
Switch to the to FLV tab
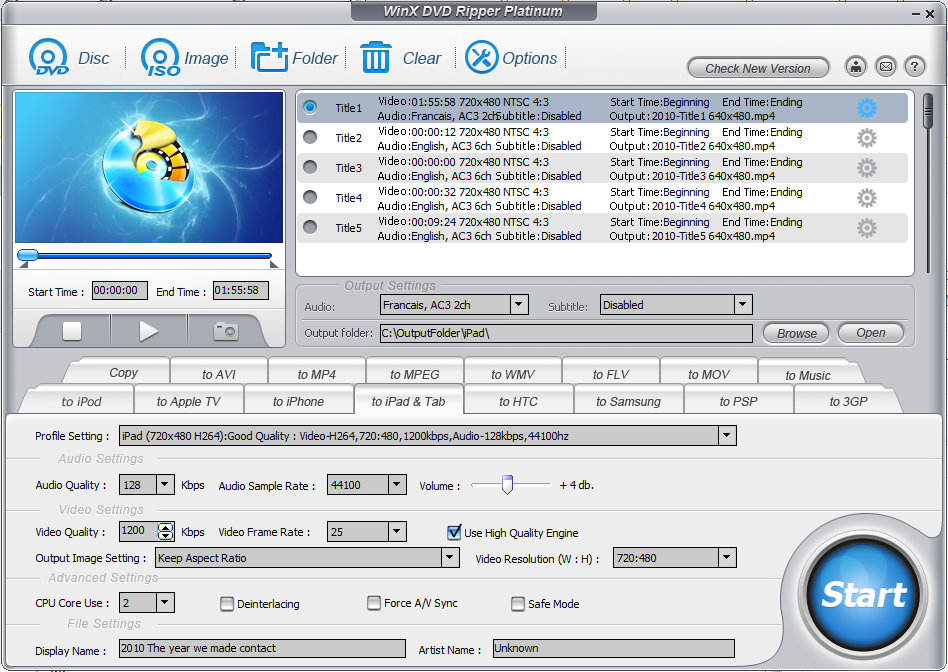[611, 374]
